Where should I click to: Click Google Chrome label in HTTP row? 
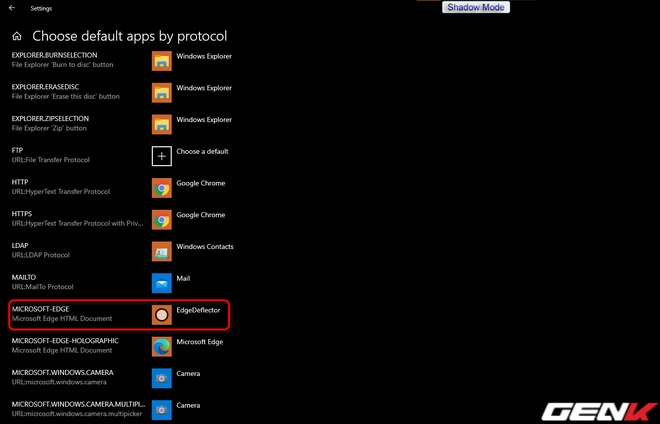click(x=201, y=183)
